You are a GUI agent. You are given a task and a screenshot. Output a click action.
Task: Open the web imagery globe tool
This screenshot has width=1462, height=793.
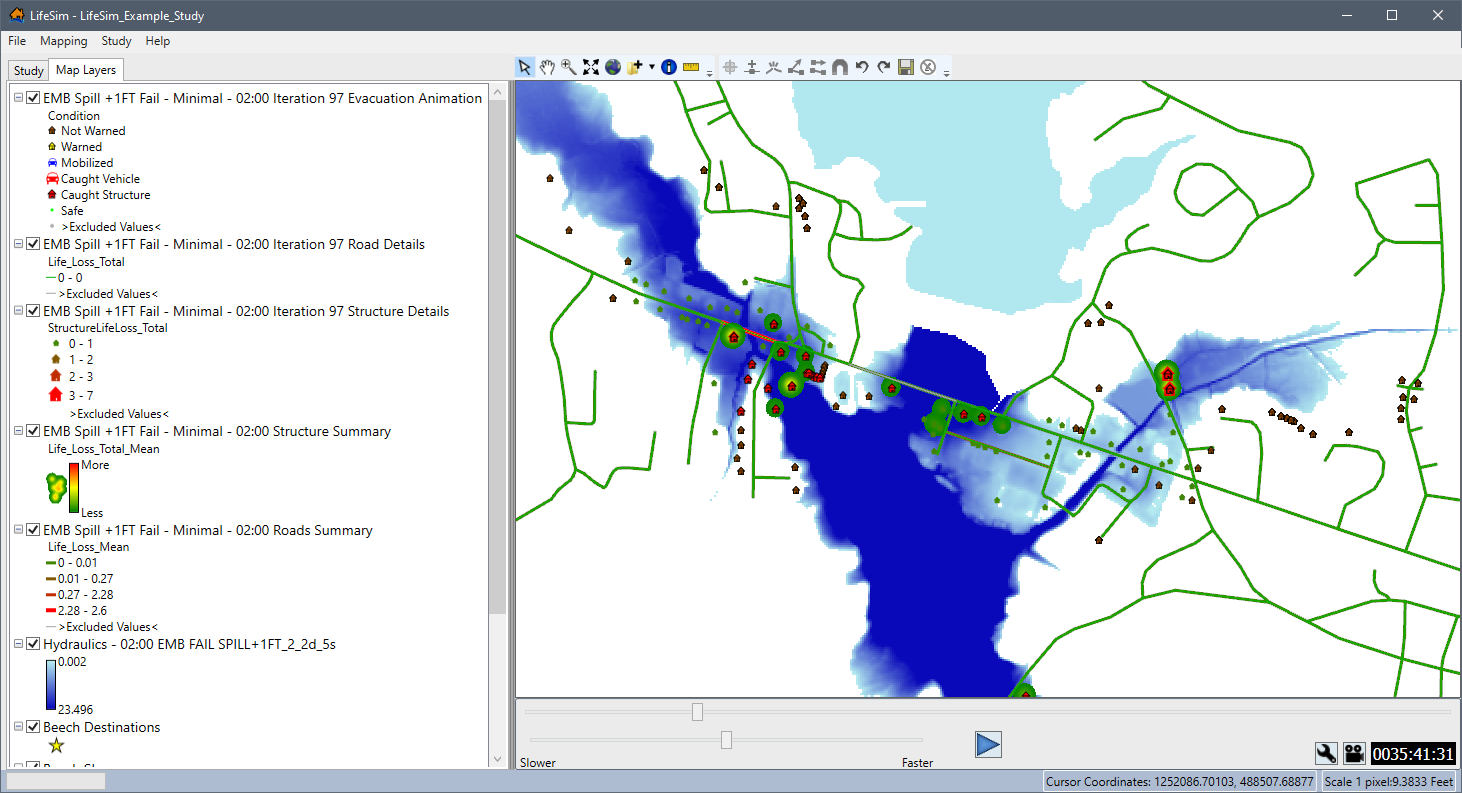click(612, 67)
